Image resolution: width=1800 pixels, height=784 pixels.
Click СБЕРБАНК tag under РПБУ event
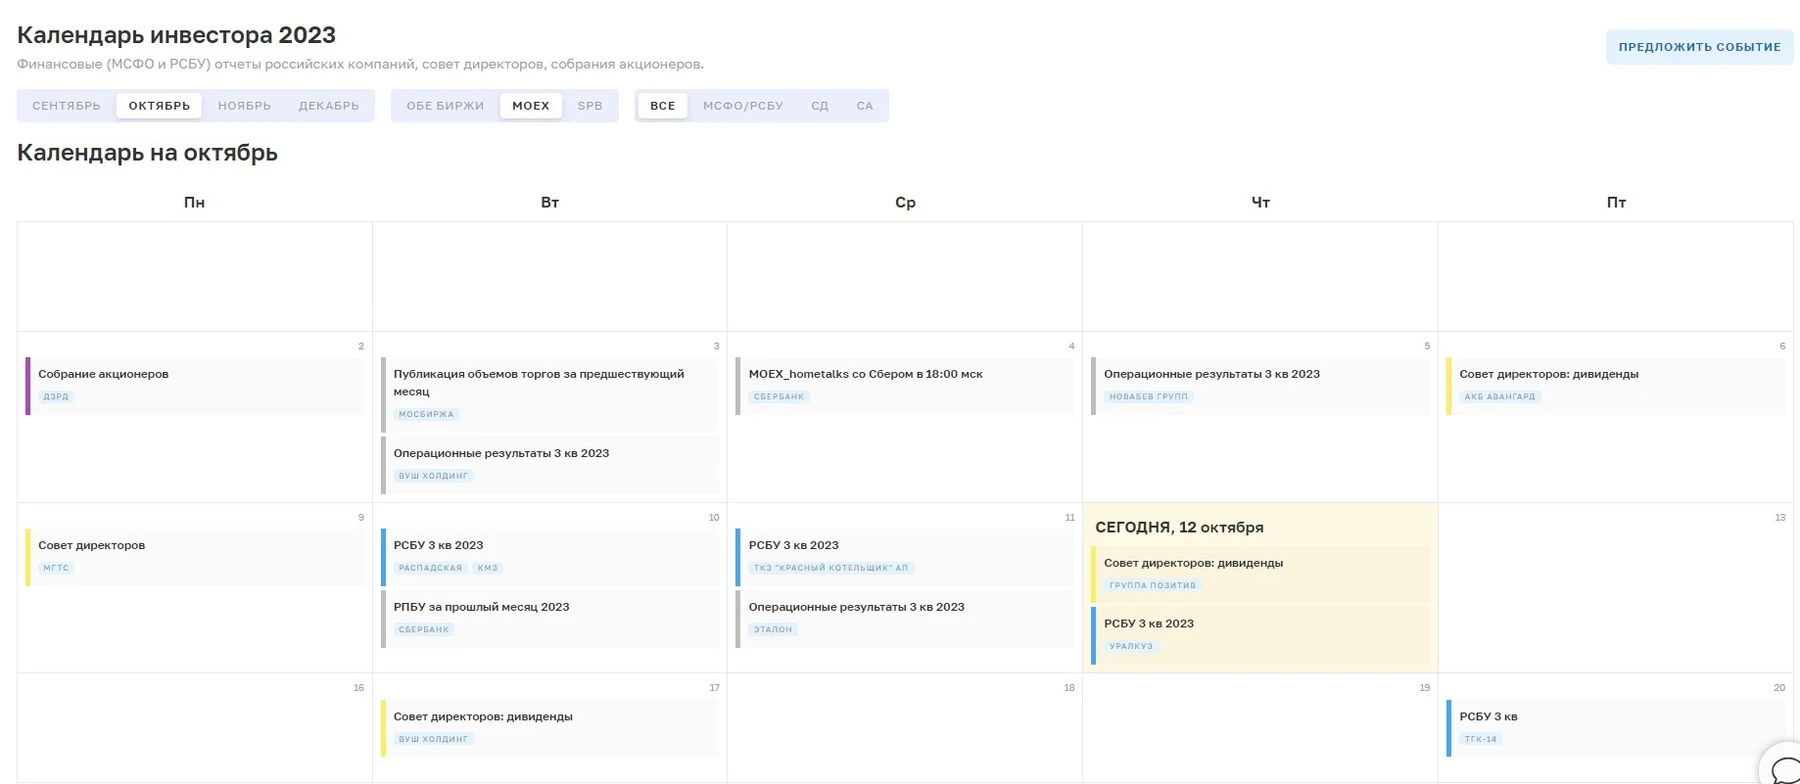point(424,630)
